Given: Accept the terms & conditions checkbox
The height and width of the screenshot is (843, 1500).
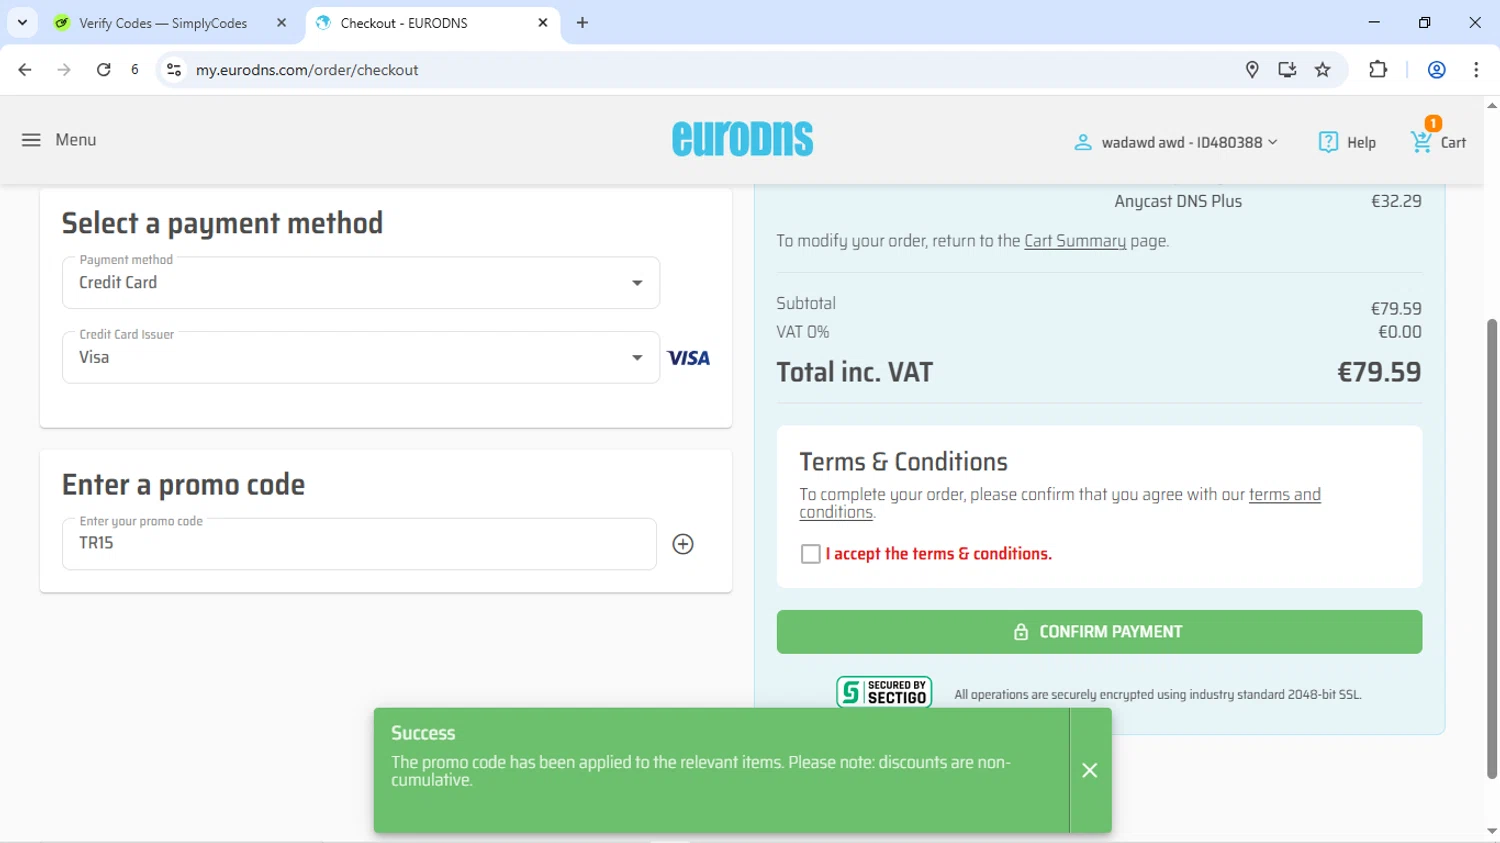Looking at the screenshot, I should 811,554.
